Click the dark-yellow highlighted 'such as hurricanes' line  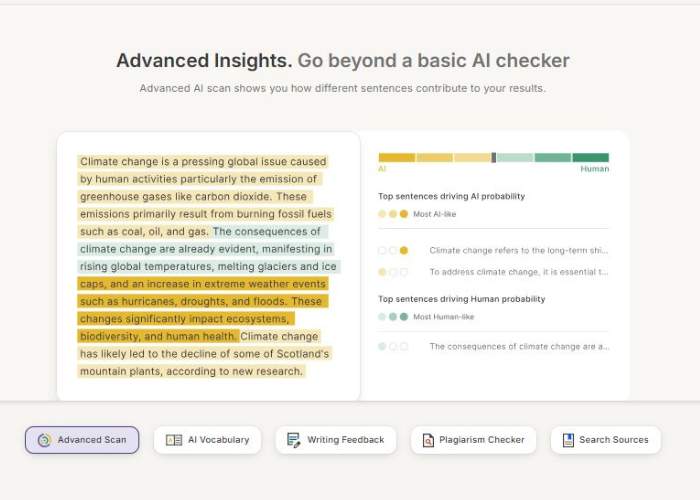203,301
